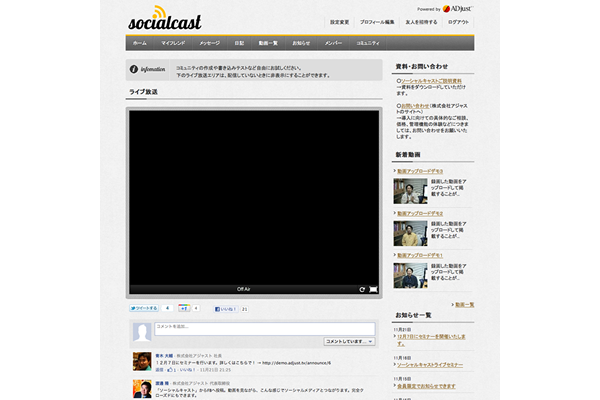Click the Twitter tweet button
The width and height of the screenshot is (600, 400).
tap(146, 309)
